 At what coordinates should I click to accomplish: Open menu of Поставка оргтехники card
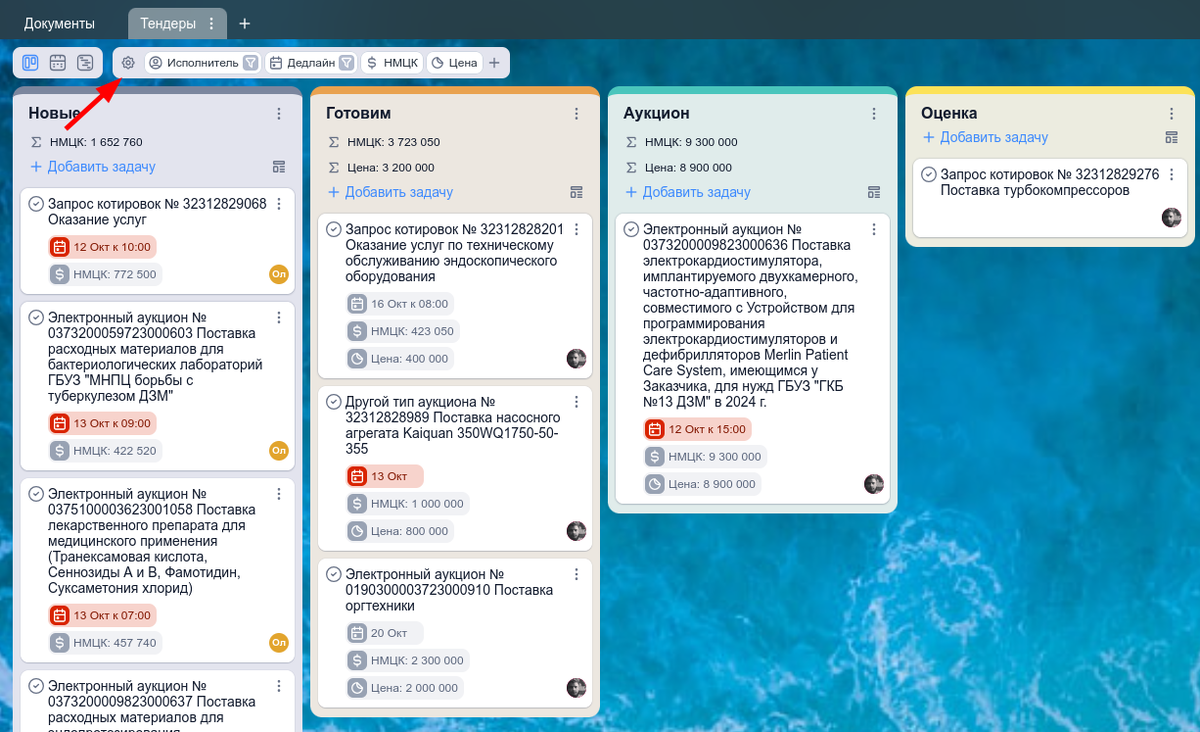point(577,575)
